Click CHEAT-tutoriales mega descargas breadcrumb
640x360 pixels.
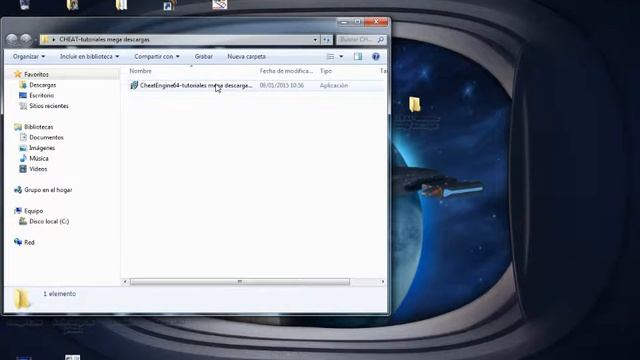104,40
